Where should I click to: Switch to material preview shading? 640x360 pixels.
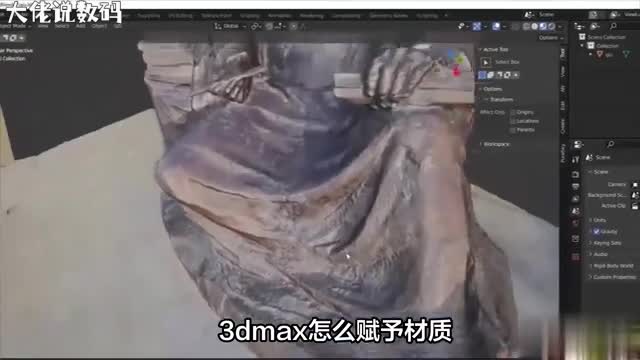(543, 26)
